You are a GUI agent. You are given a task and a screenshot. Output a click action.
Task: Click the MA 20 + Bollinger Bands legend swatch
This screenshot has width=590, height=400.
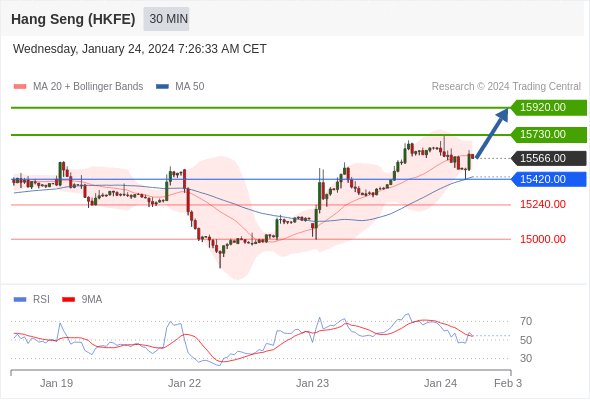pyautogui.click(x=20, y=87)
